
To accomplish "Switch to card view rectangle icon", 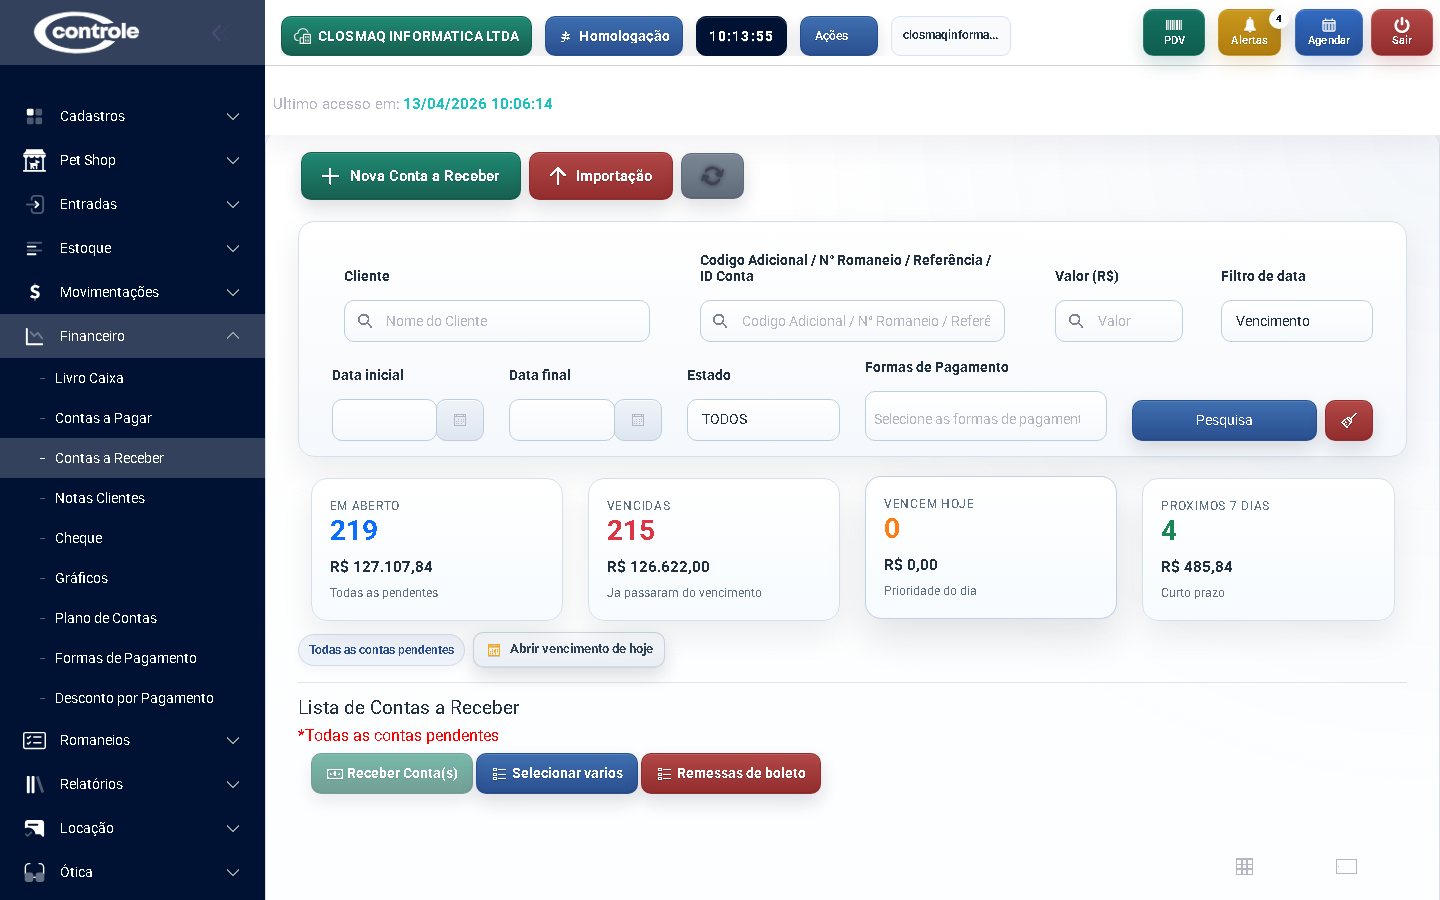I will tap(1346, 867).
